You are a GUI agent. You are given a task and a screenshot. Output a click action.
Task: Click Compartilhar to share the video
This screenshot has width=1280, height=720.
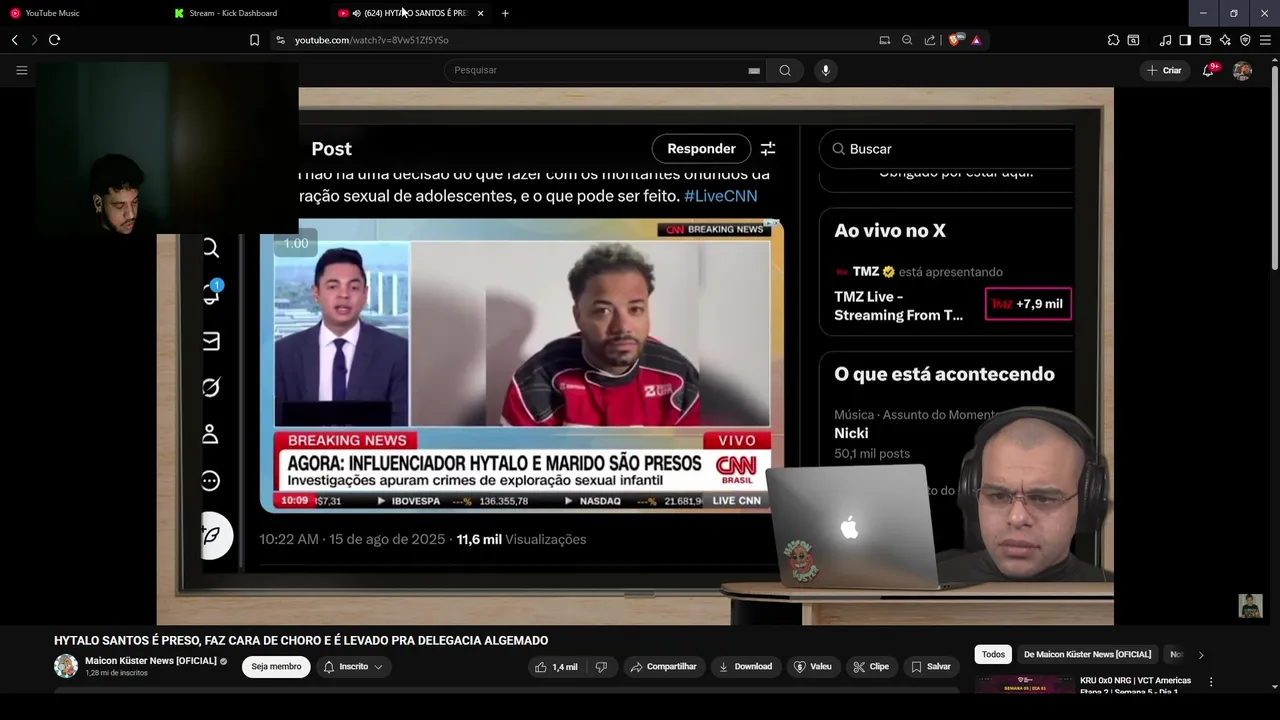point(663,666)
